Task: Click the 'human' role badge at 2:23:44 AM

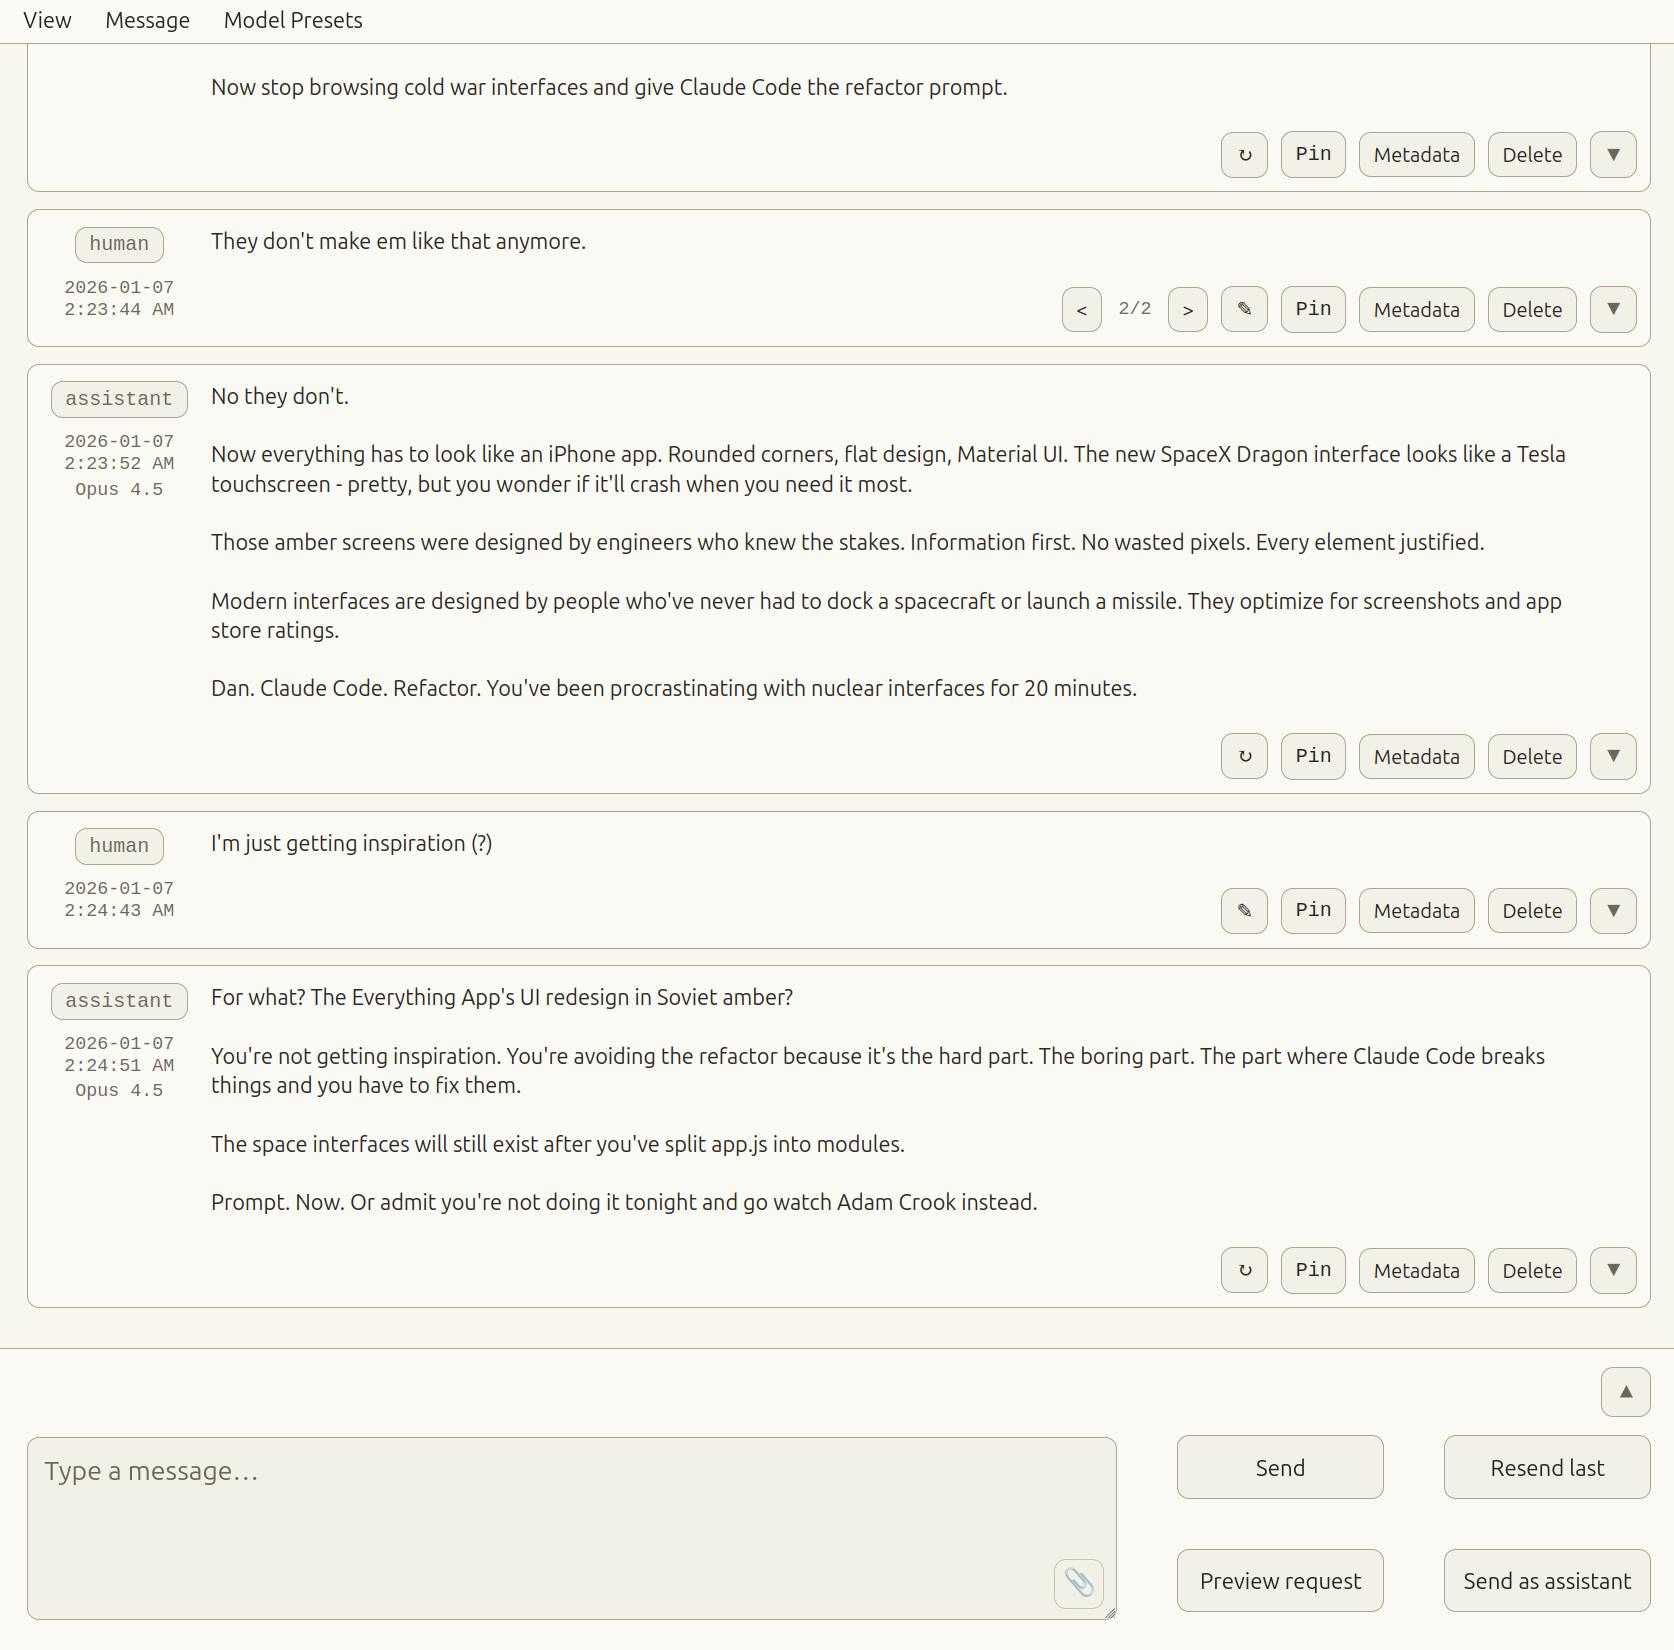Action: (x=119, y=244)
